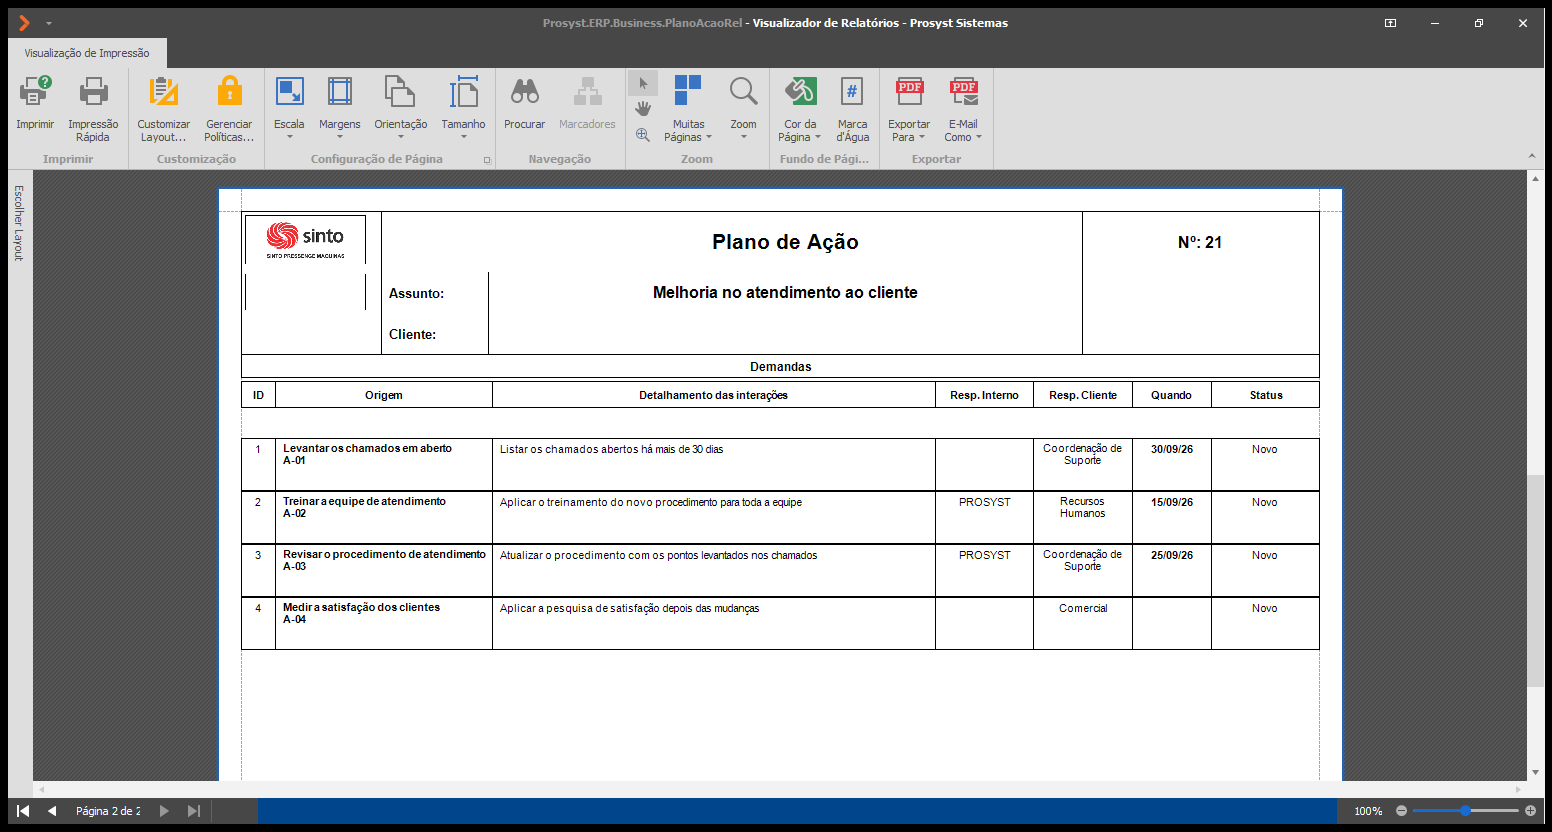Expand the Escala dropdown

289,108
